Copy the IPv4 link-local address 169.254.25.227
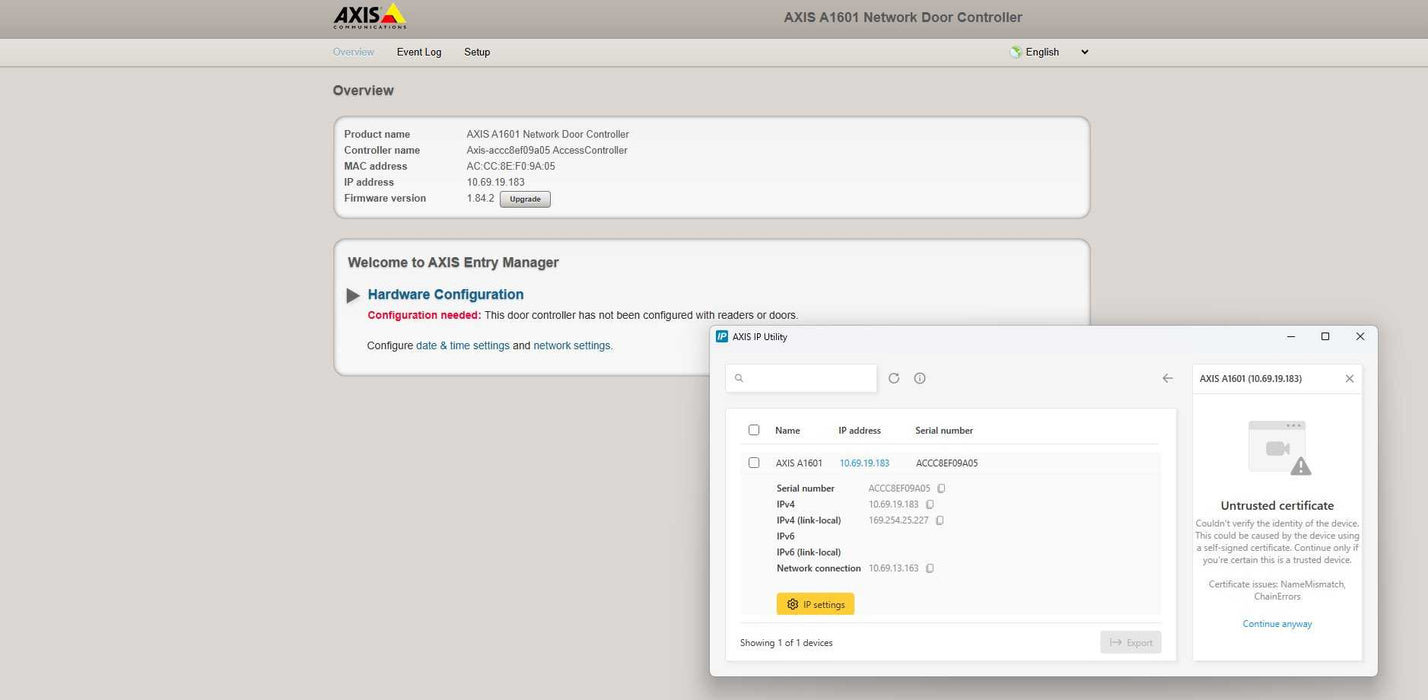1428x700 pixels. pos(939,521)
